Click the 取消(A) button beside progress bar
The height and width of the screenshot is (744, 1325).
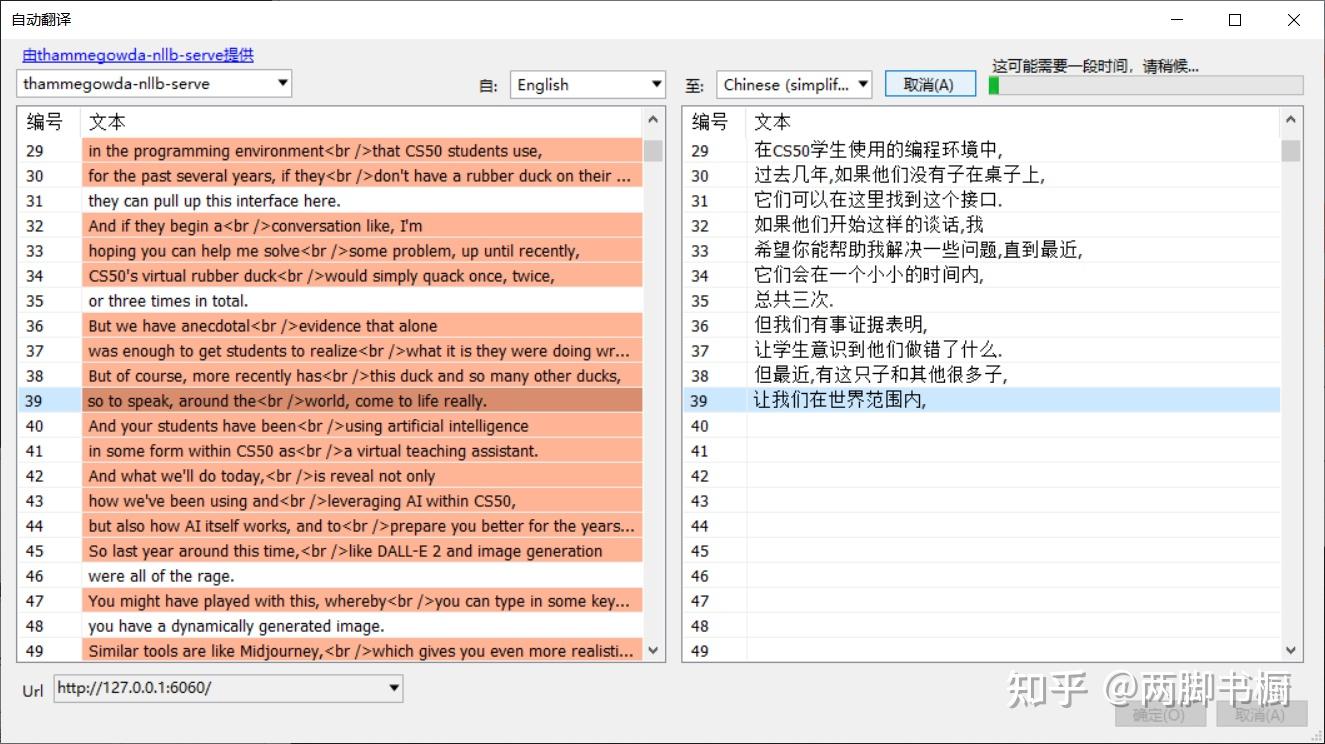930,85
